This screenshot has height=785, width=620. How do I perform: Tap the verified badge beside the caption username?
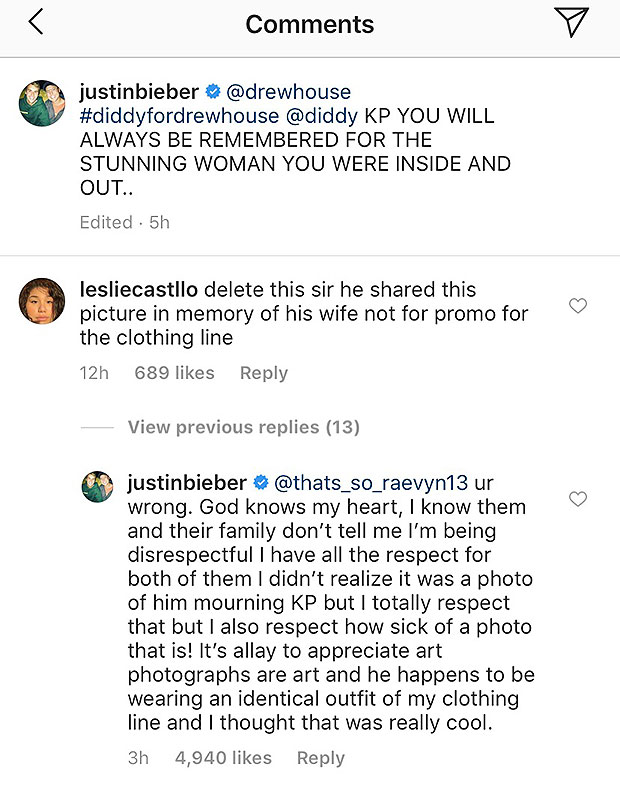(x=213, y=92)
